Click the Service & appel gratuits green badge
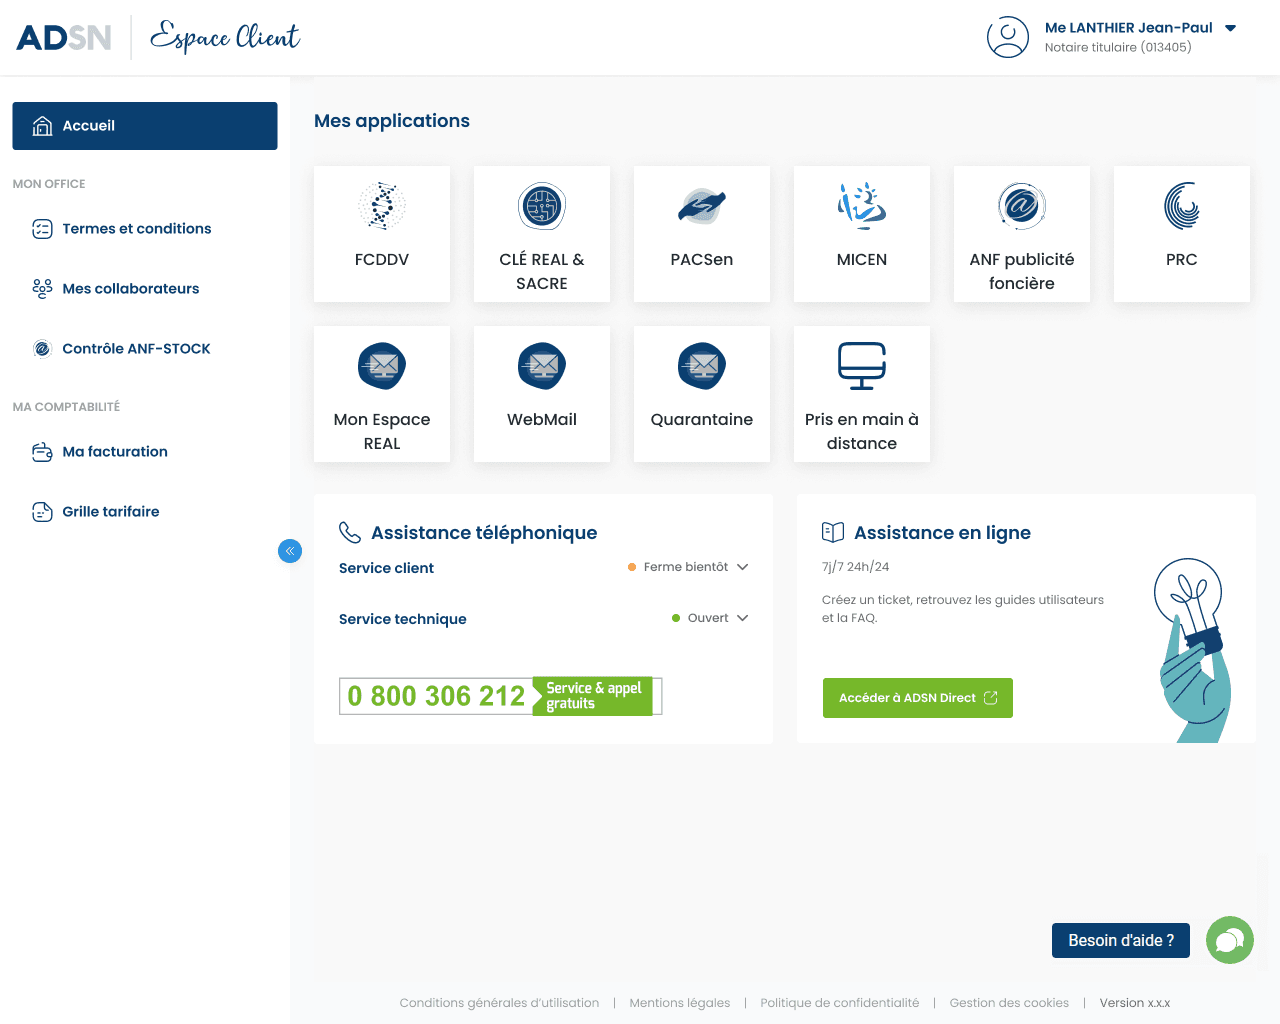Viewport: 1280px width, 1024px height. click(x=594, y=696)
